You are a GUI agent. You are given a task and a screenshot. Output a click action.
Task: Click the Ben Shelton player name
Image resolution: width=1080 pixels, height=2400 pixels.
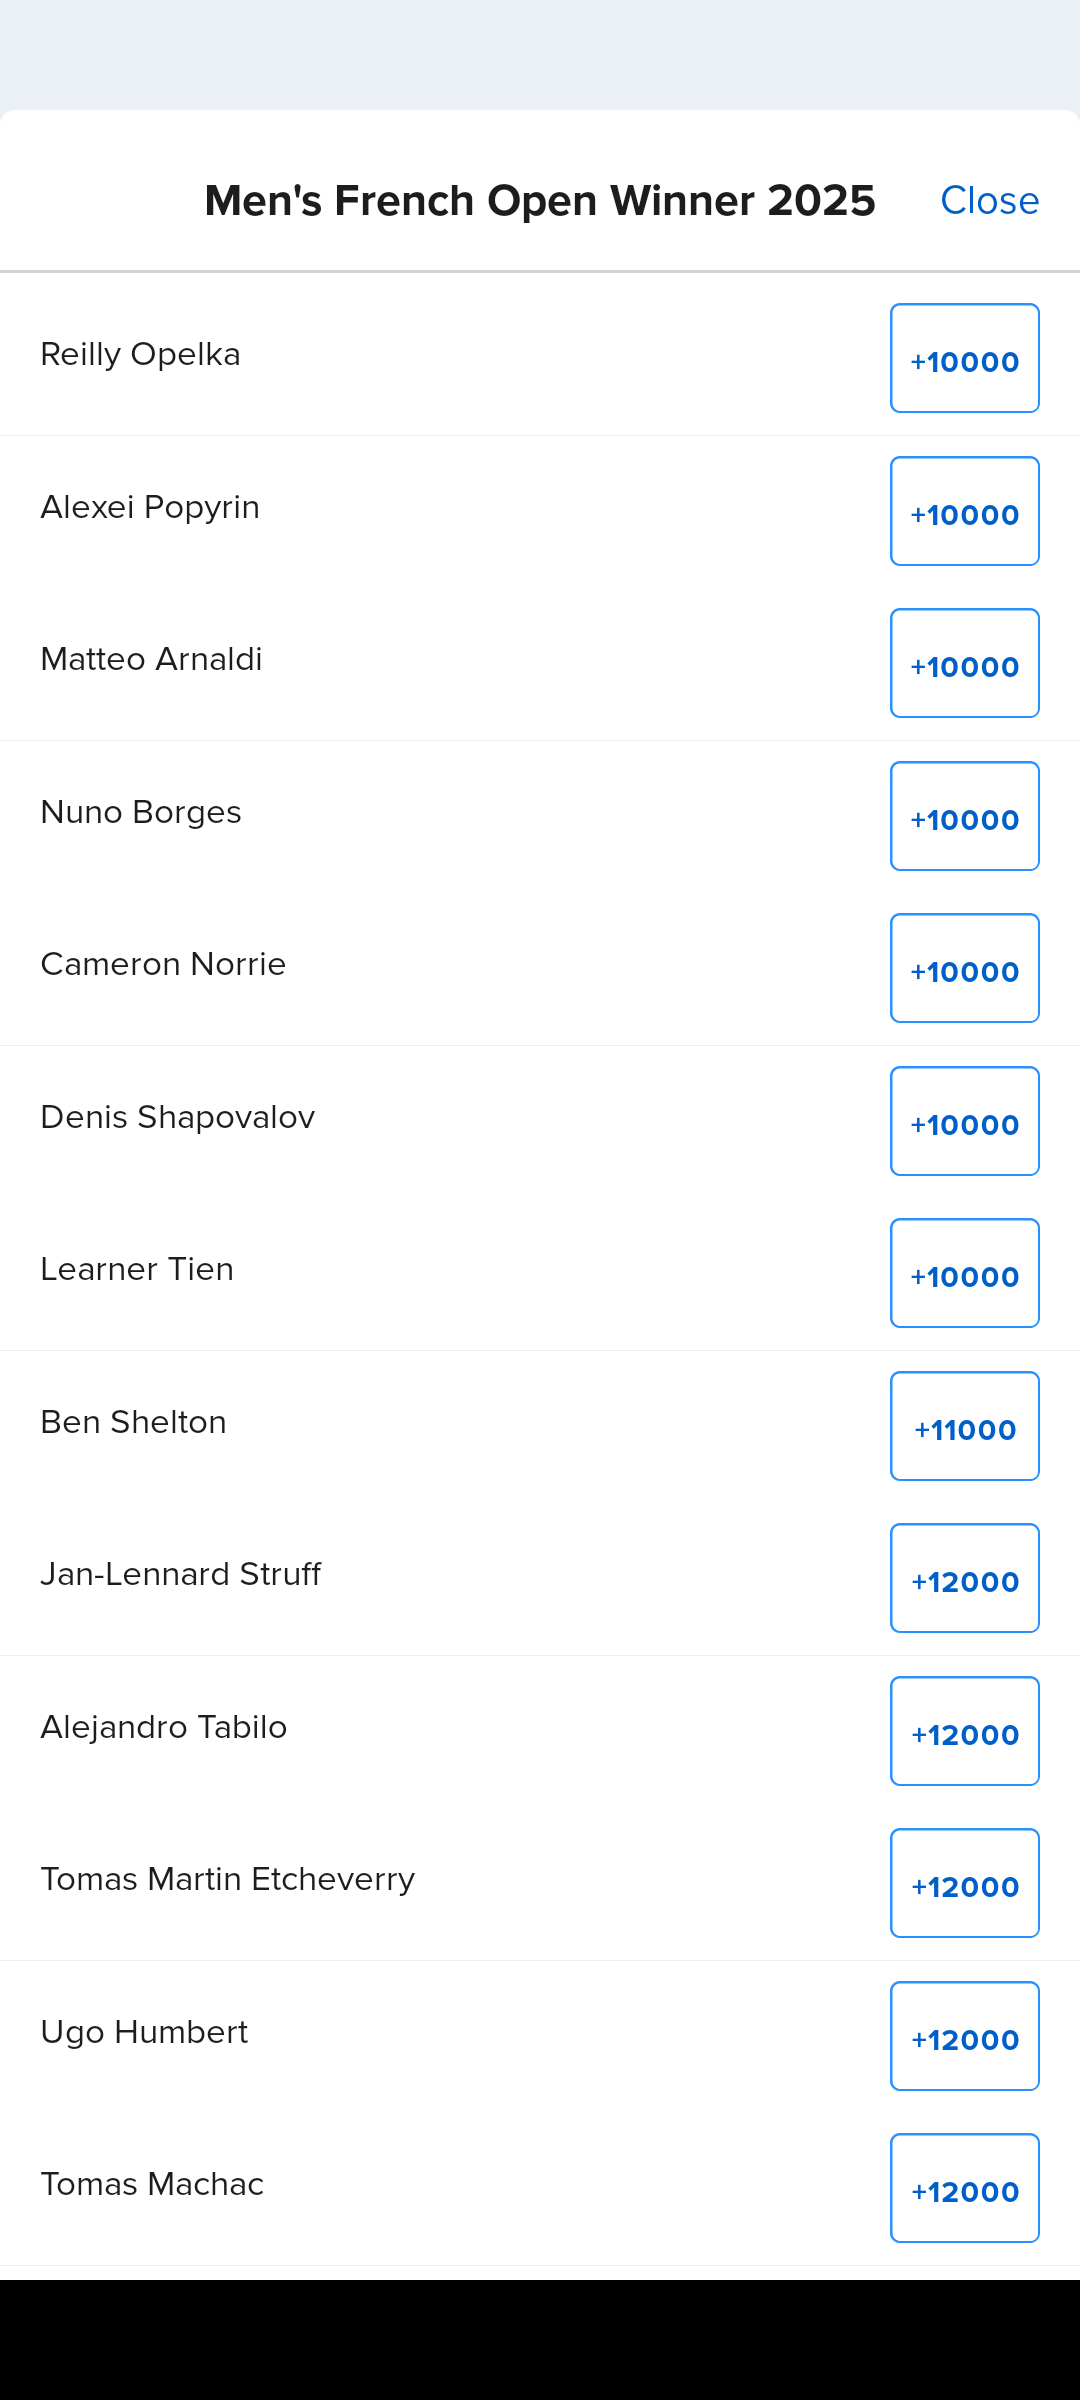134,1422
